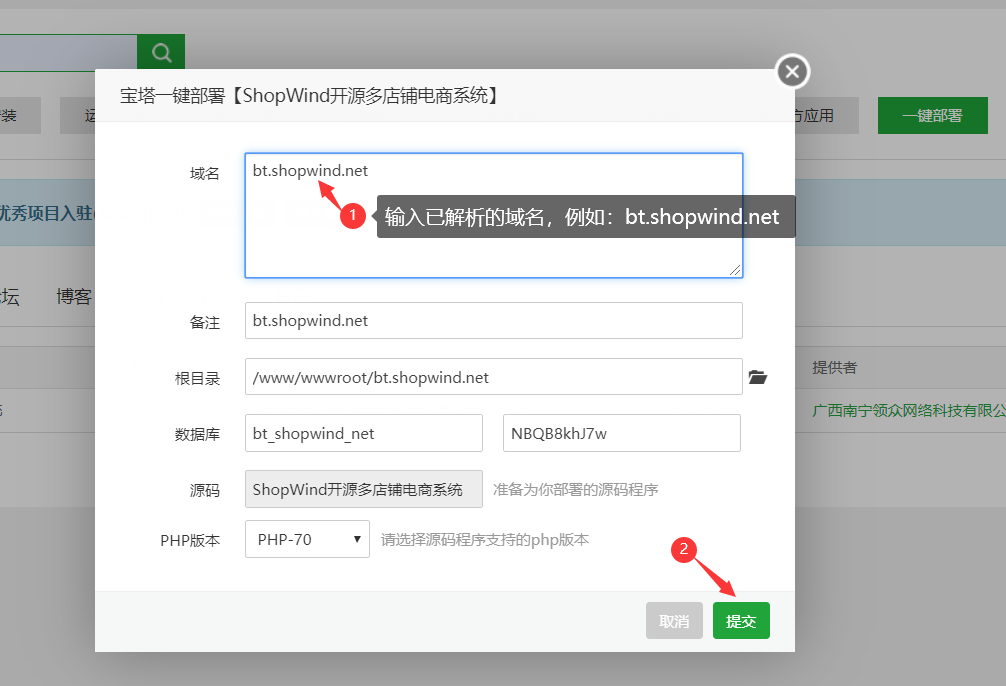
Task: Click the domain name textarea
Action: pos(494,216)
